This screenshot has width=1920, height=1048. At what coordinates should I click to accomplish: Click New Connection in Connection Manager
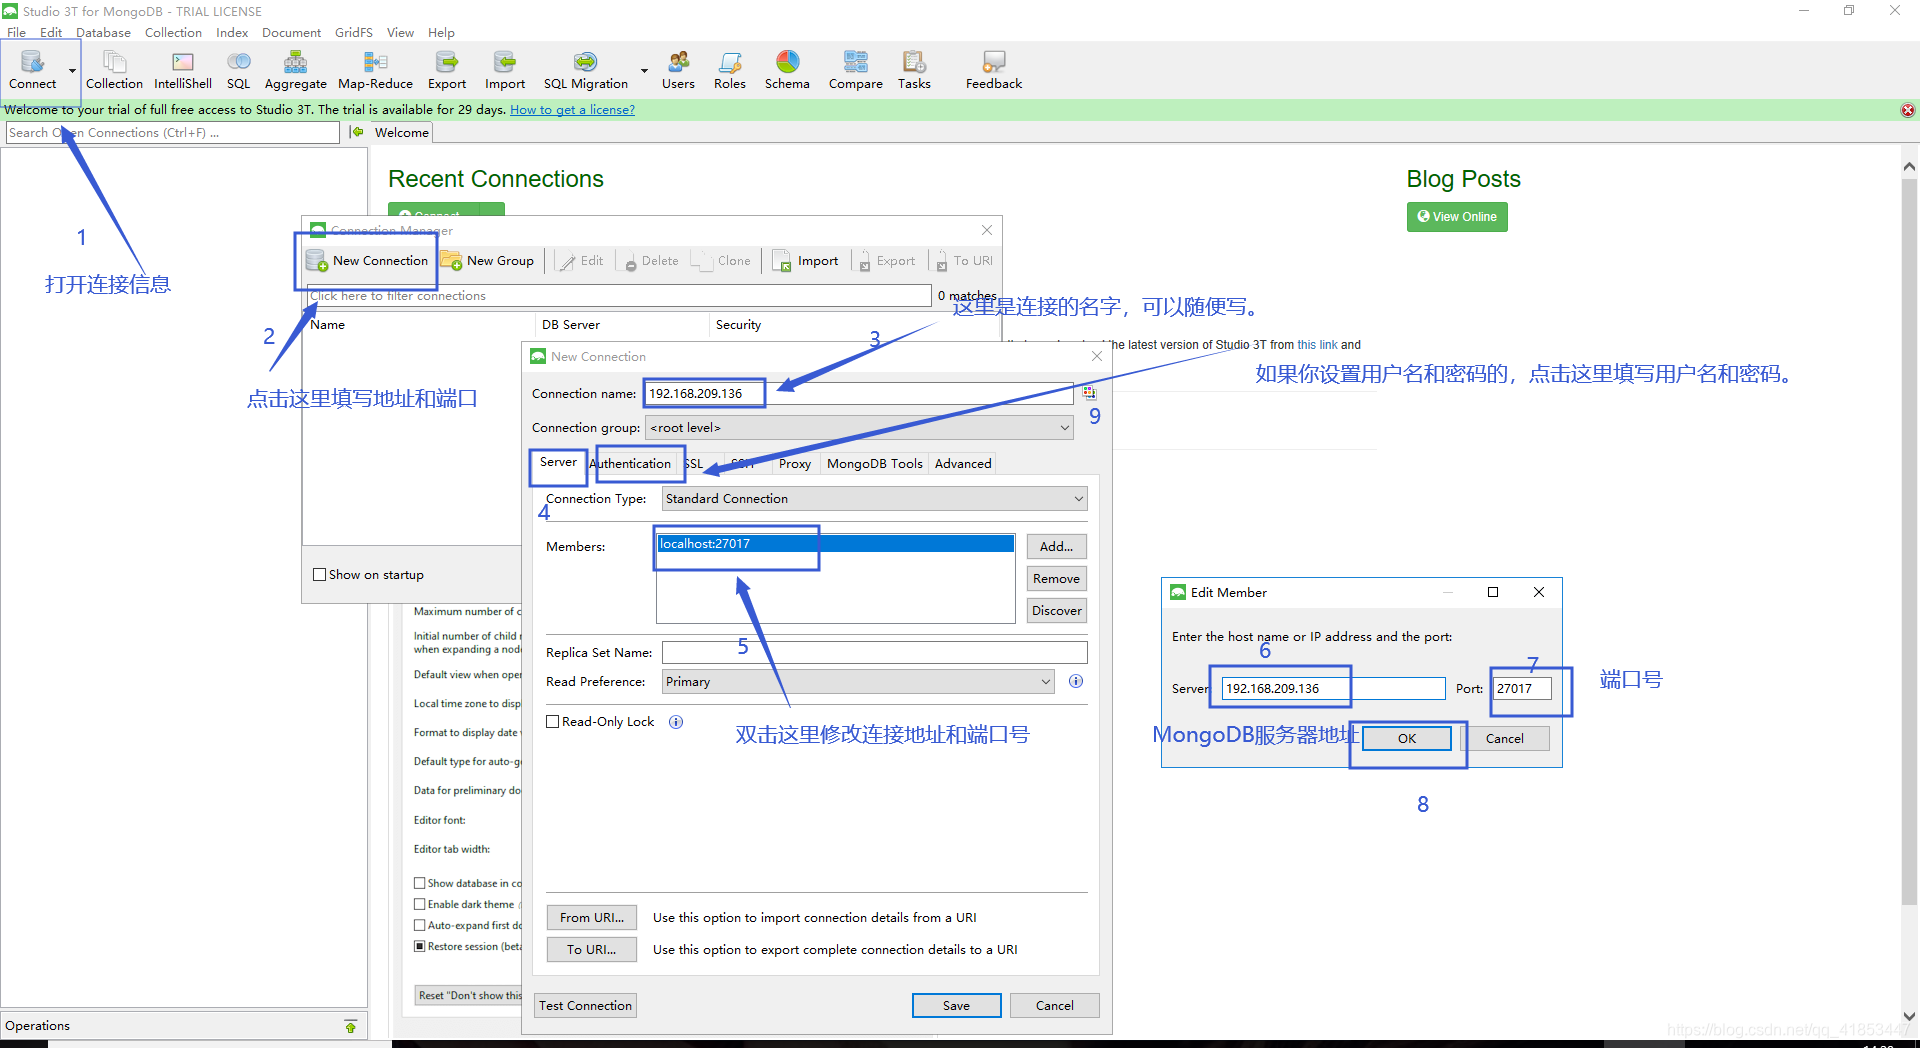368,261
